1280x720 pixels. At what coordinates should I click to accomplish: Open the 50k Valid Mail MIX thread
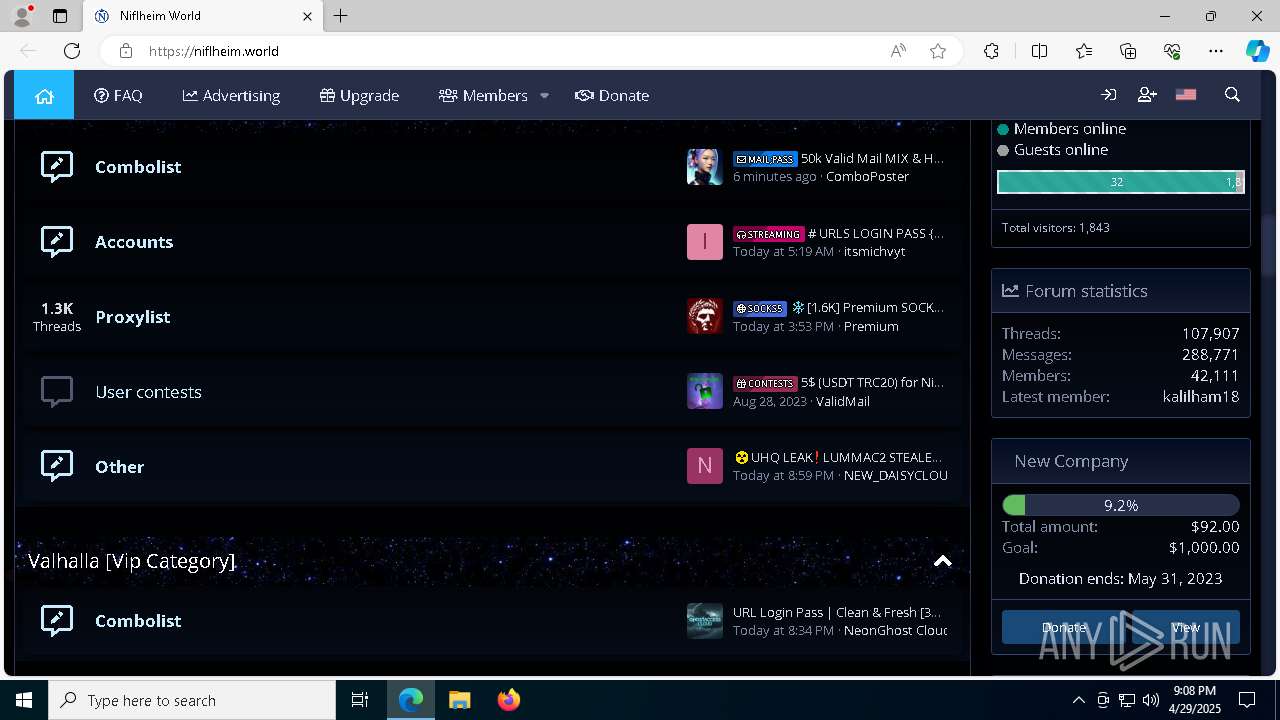click(x=872, y=158)
